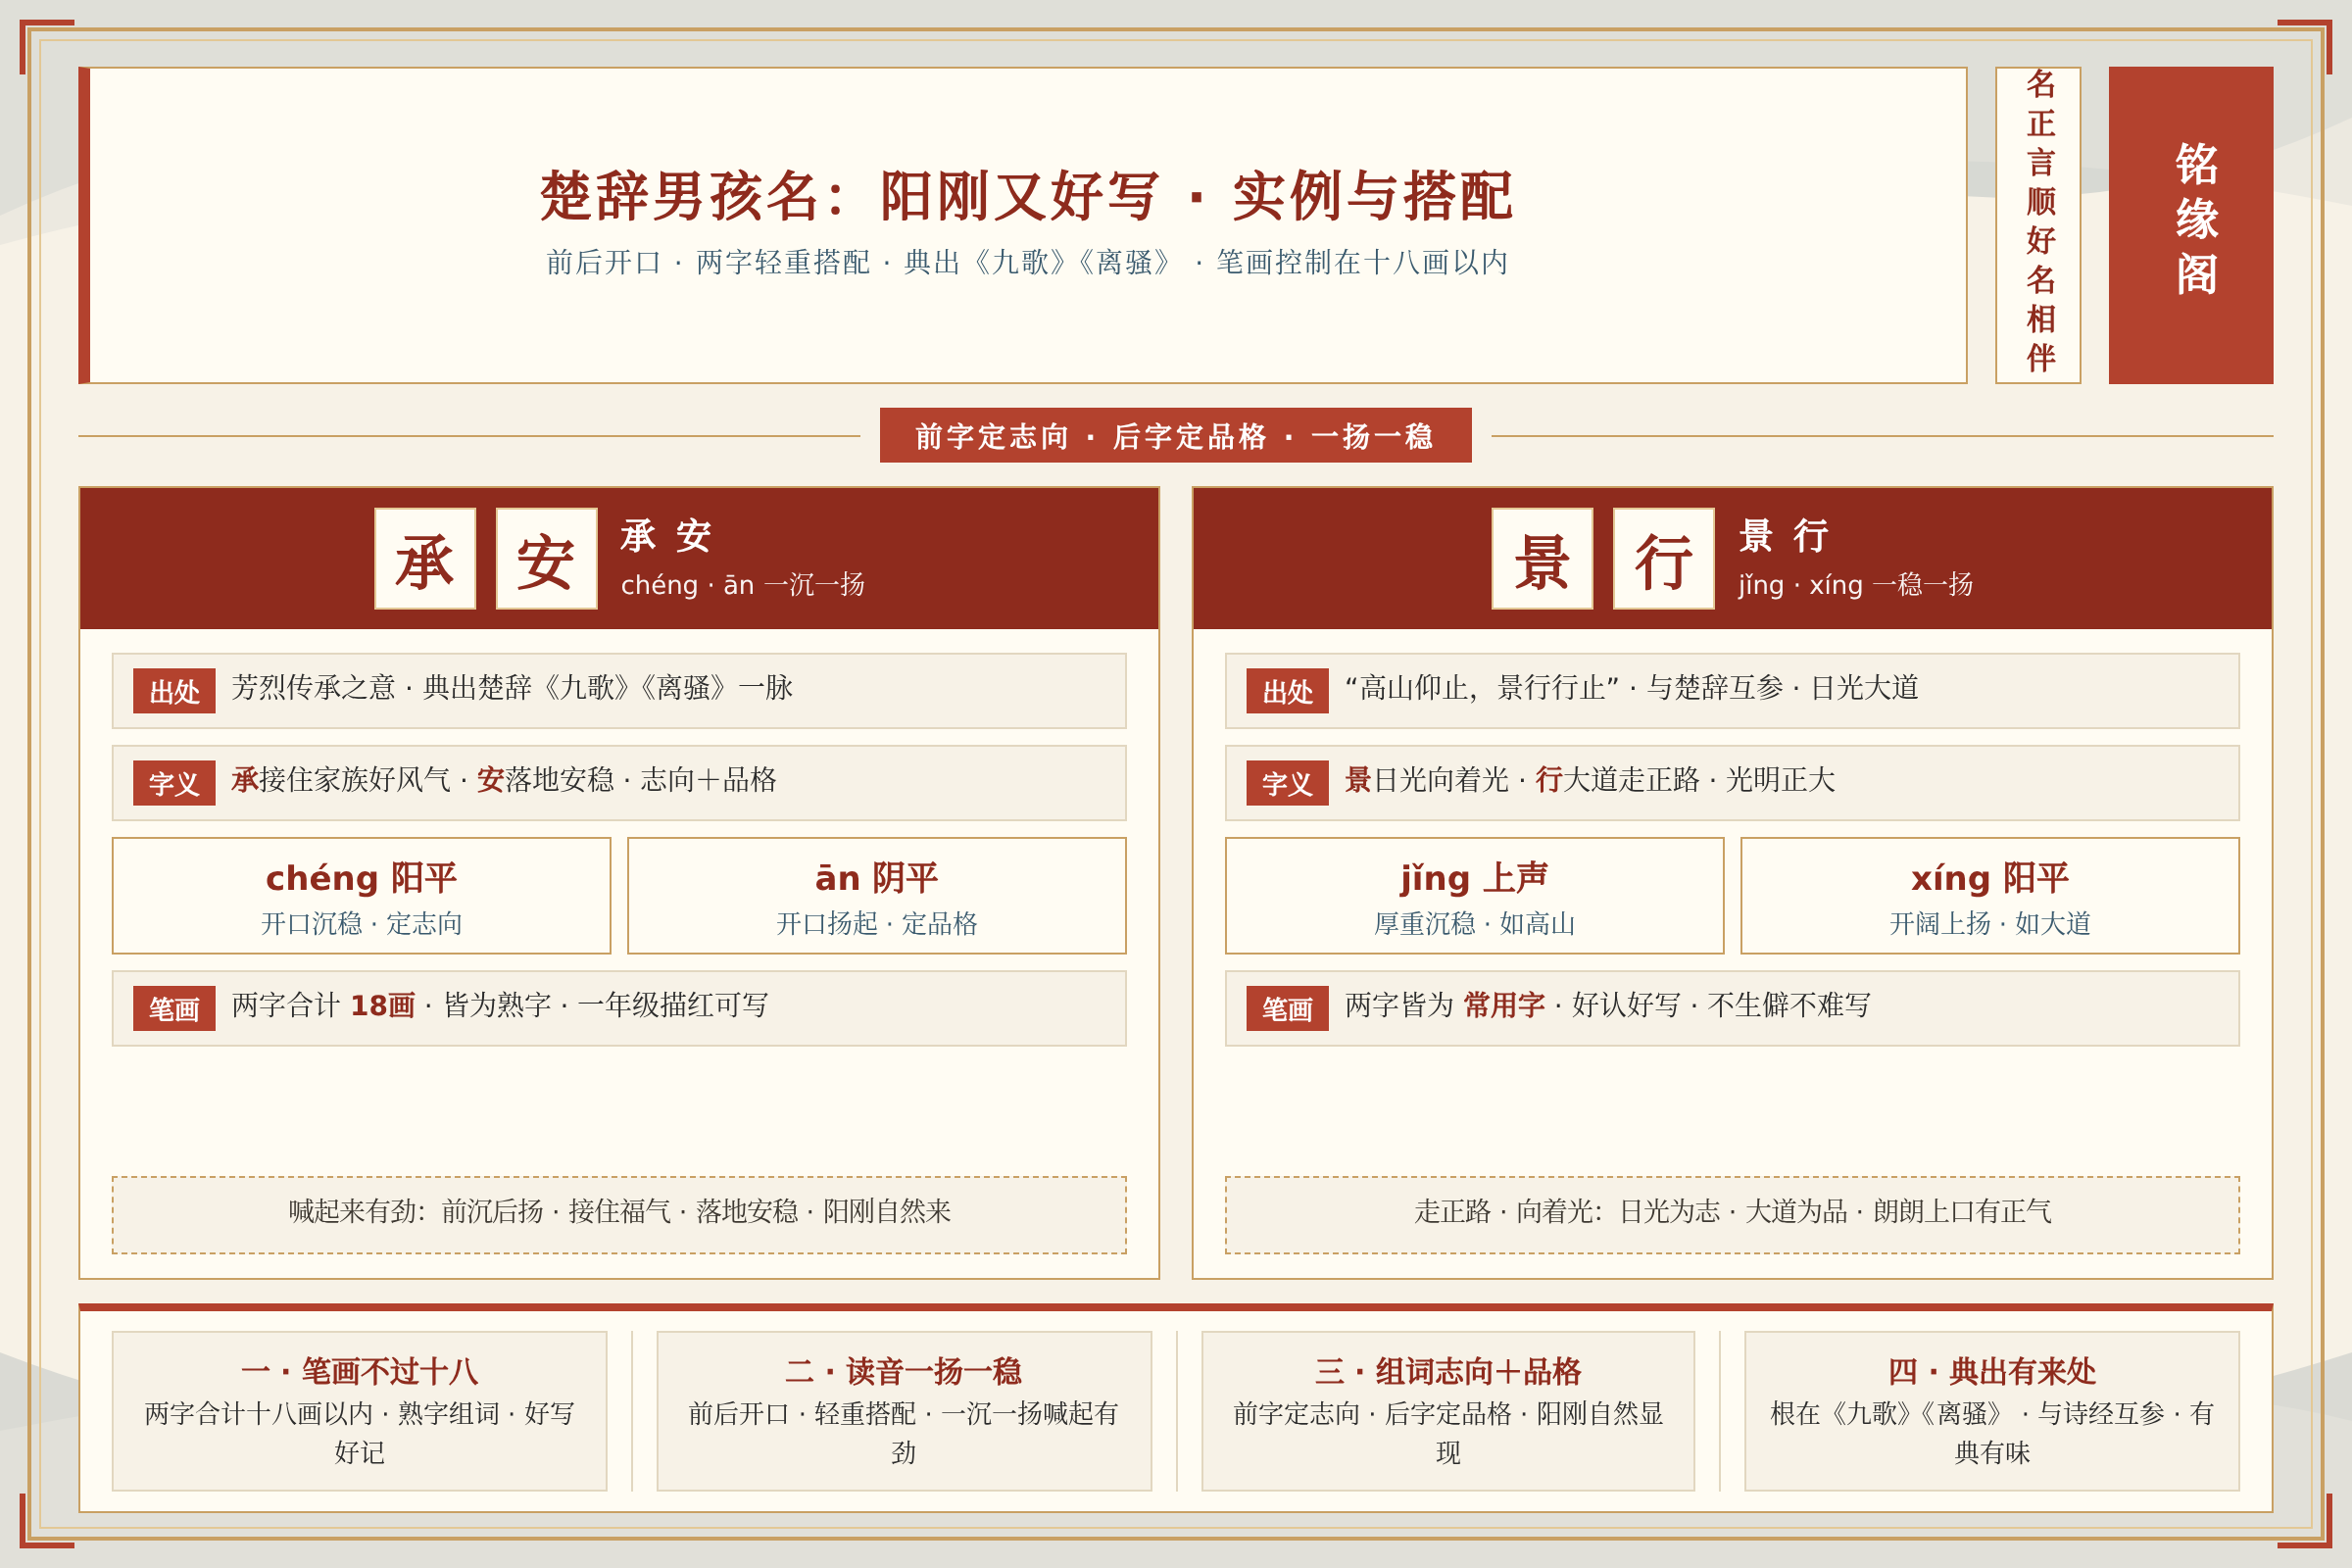Click 字义 tag in 承安 card
This screenshot has height=1568, width=2352.
(x=174, y=783)
